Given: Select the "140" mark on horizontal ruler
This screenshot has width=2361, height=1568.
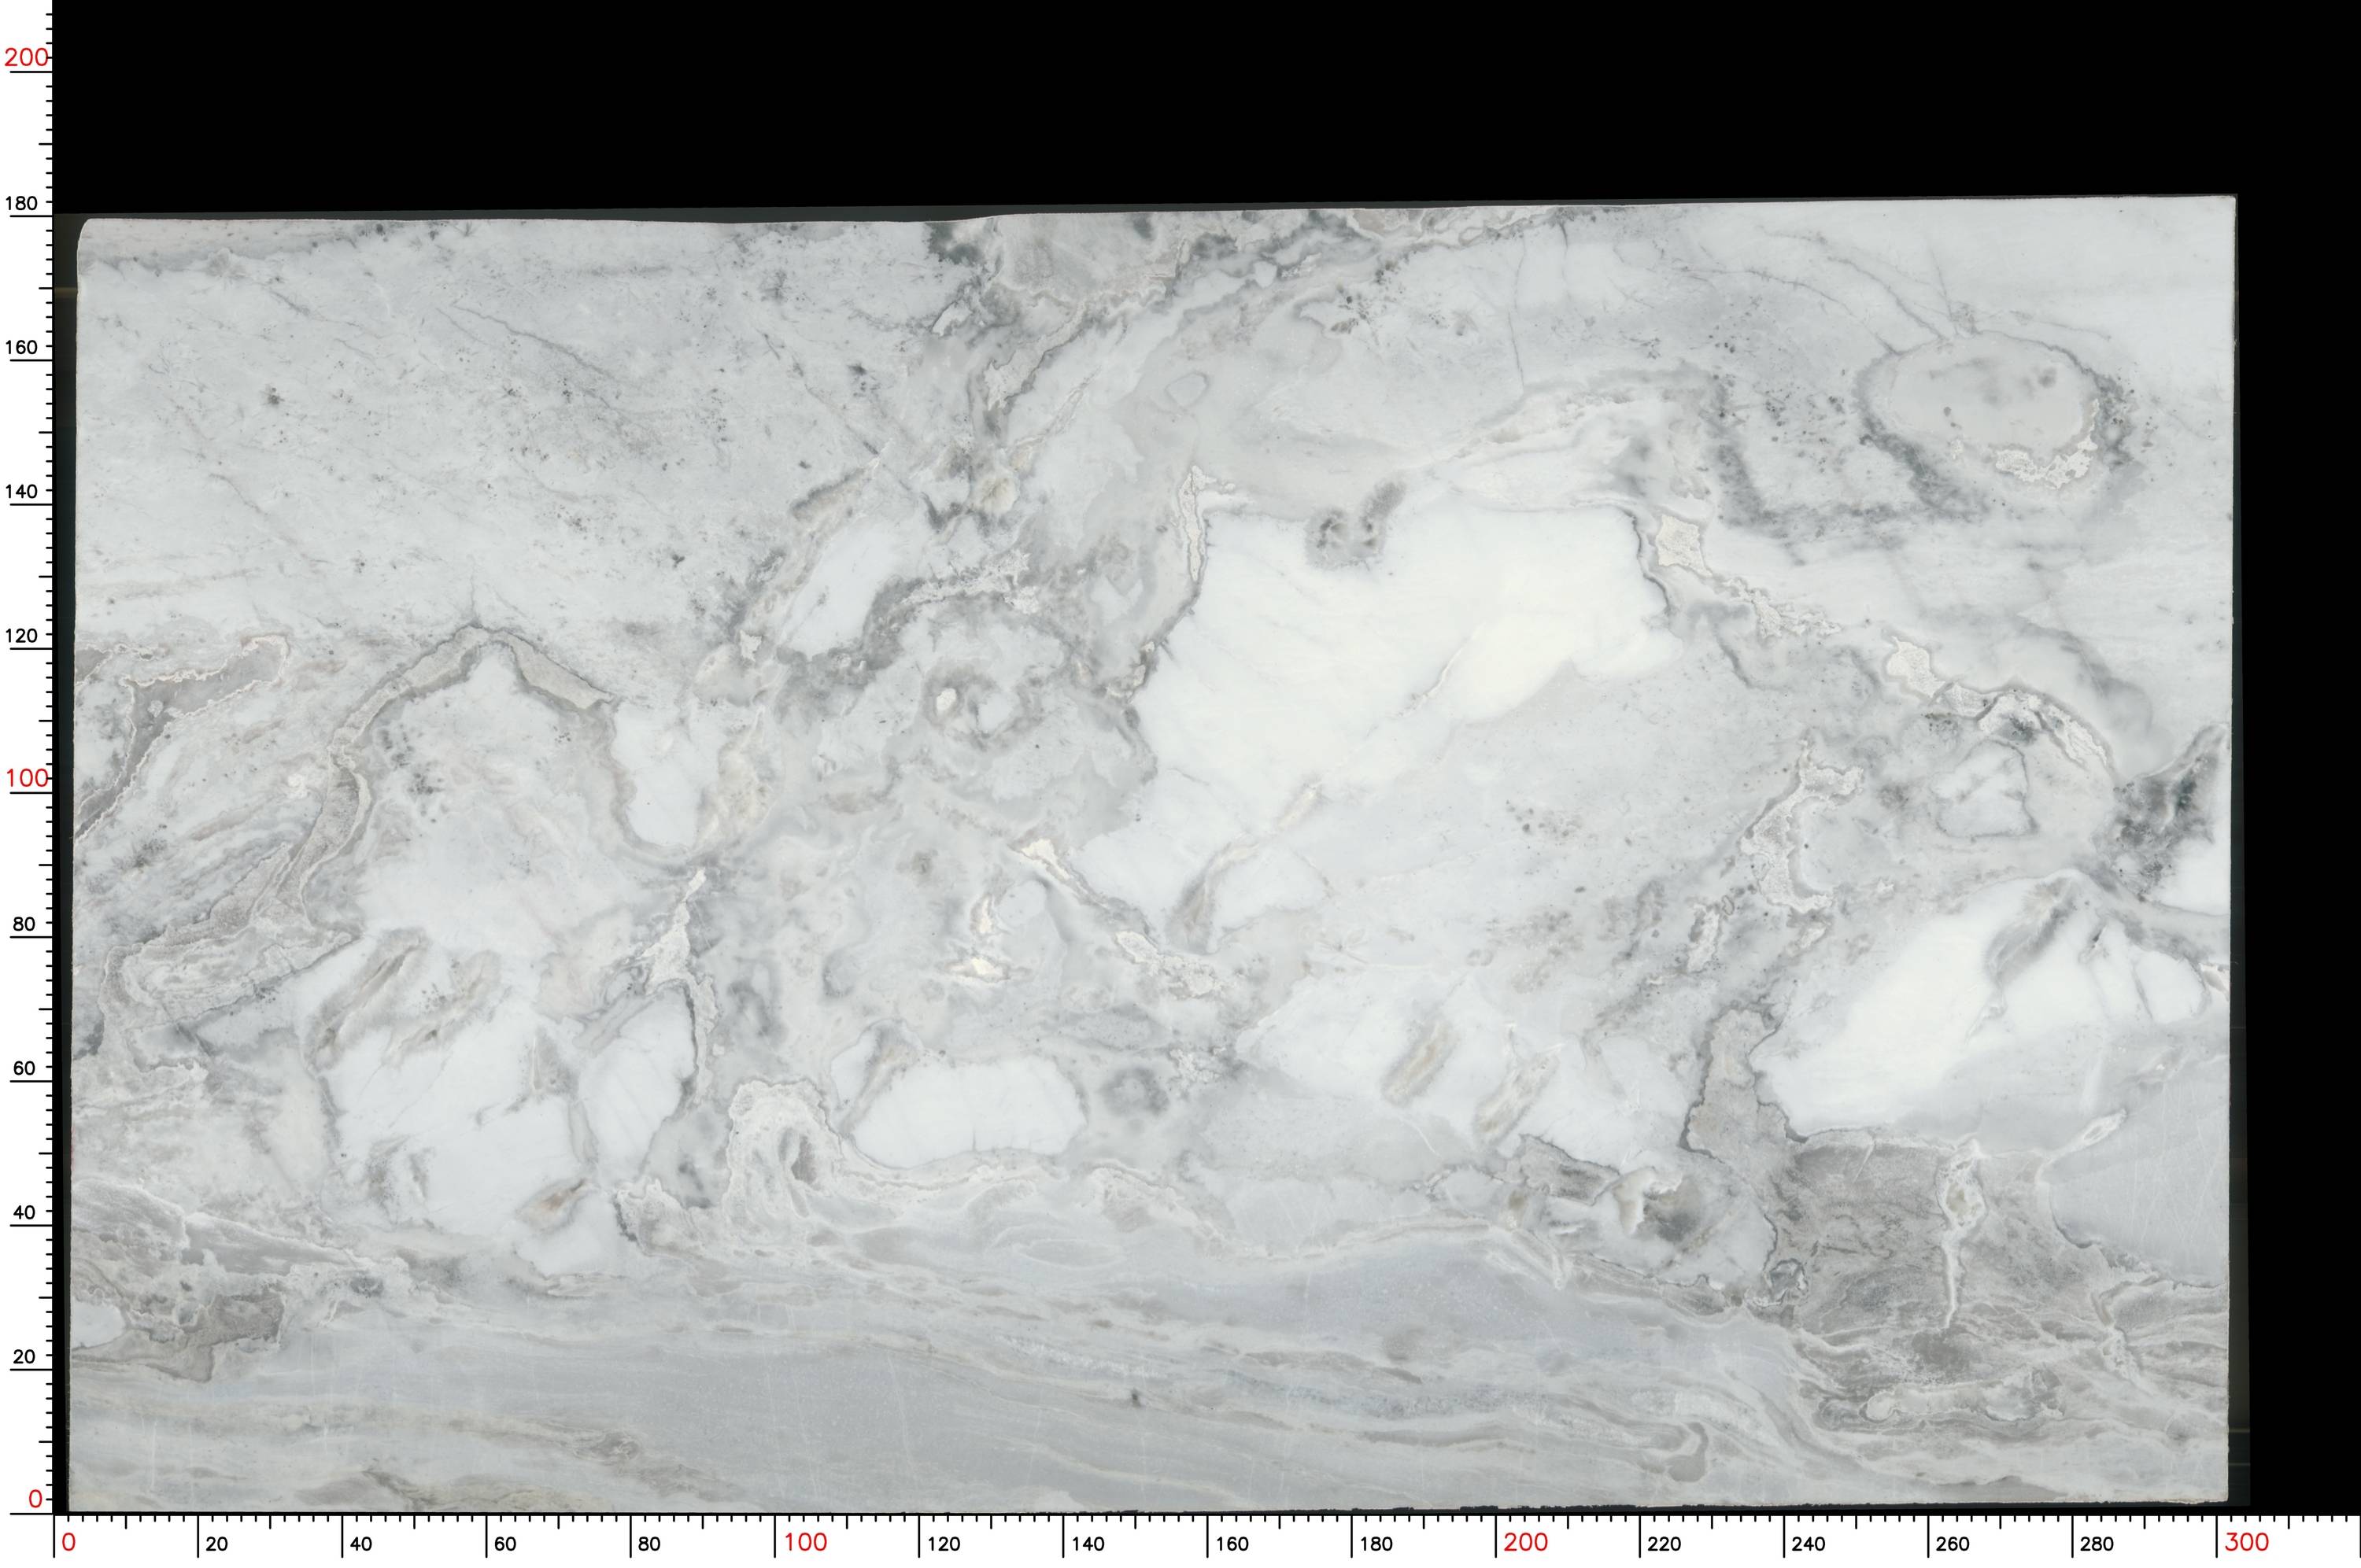Looking at the screenshot, I should (x=1088, y=1544).
